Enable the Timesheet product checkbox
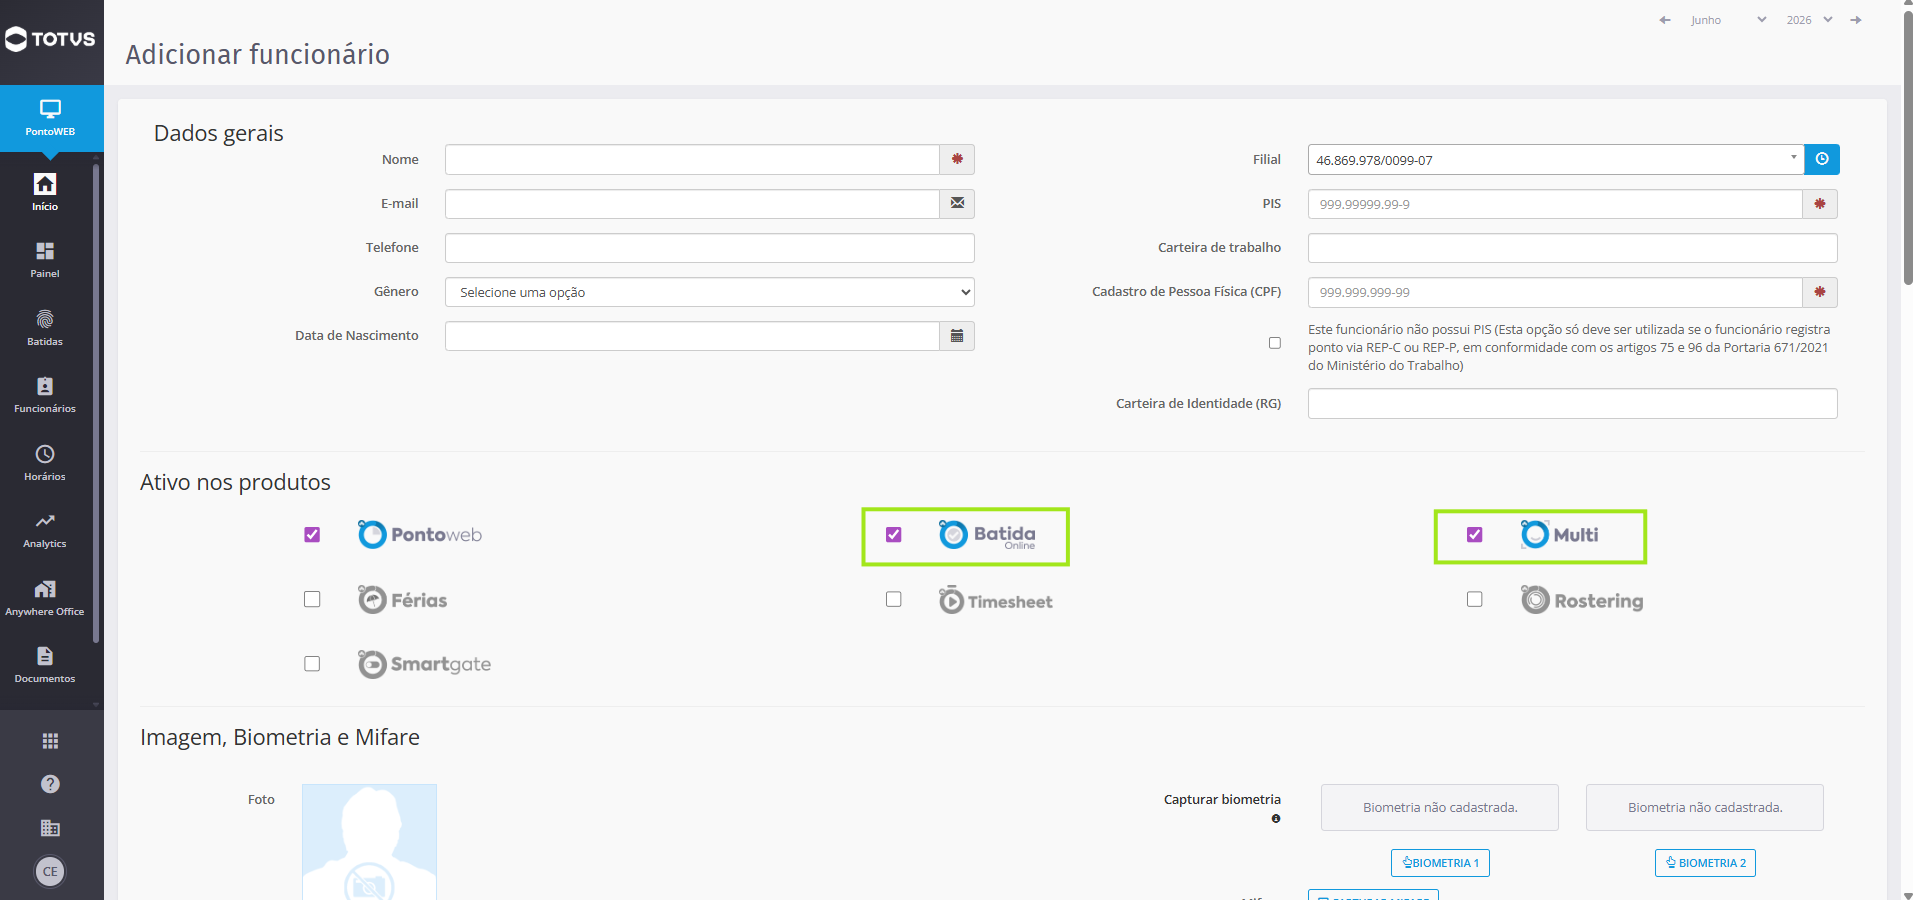 coord(894,599)
